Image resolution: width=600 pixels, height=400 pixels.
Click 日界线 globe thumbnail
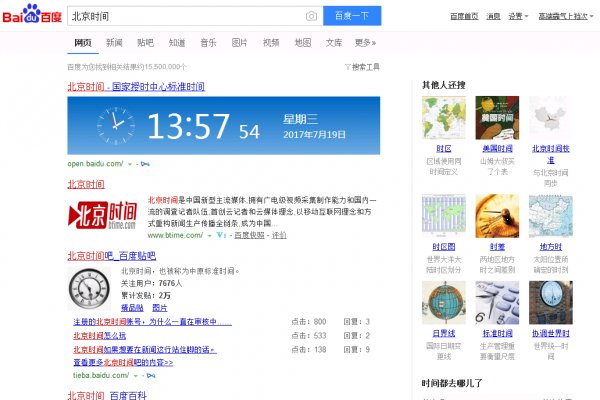pos(444,302)
